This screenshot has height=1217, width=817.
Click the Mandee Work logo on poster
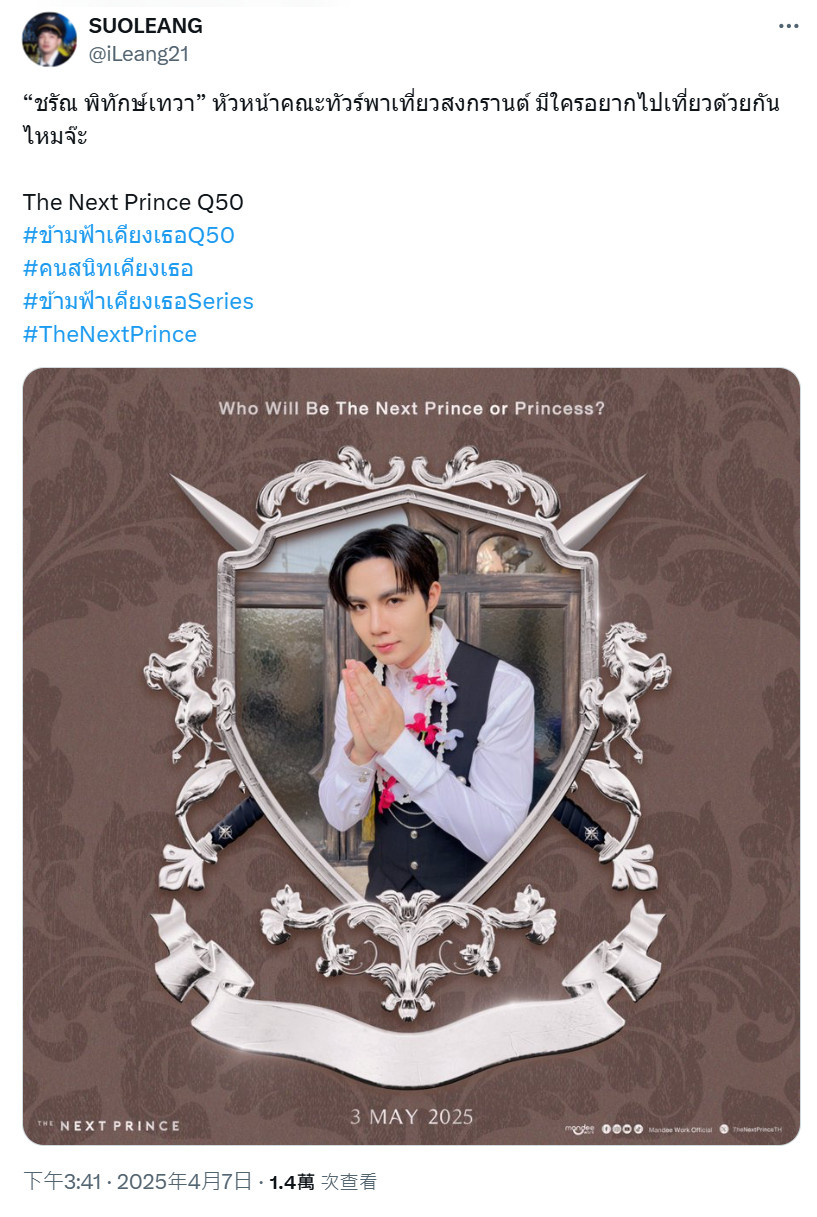[x=579, y=1129]
